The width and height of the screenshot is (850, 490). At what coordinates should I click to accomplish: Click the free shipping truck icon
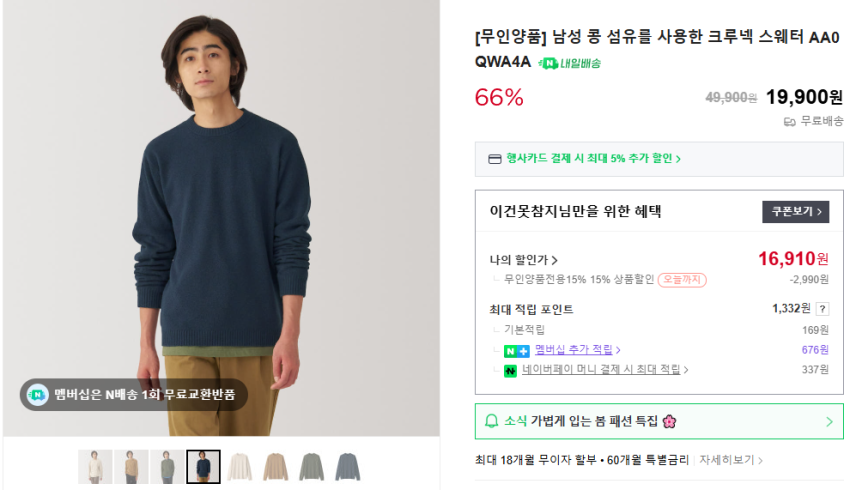[790, 121]
